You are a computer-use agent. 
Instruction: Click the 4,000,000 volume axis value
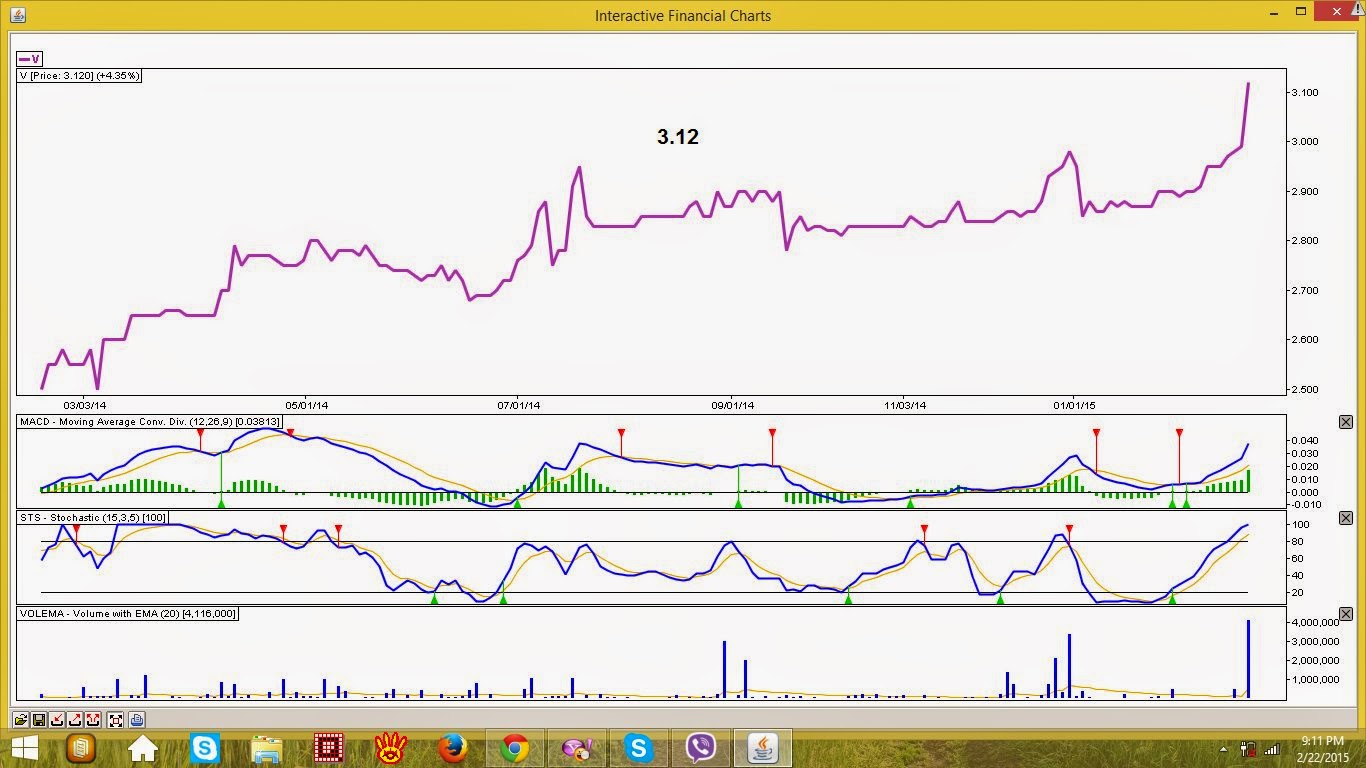[1316, 623]
